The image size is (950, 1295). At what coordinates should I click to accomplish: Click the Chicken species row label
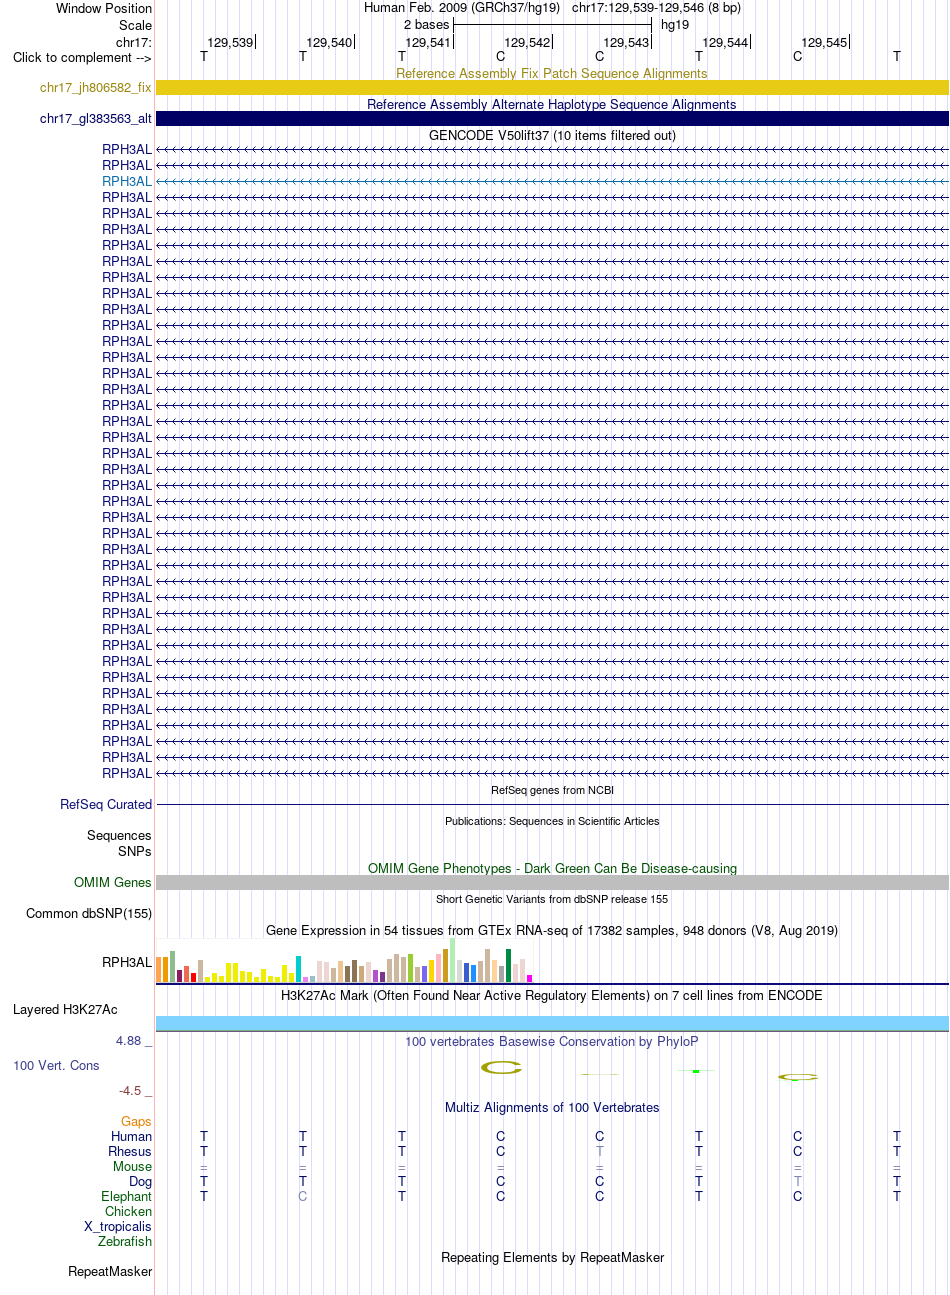coord(129,1212)
